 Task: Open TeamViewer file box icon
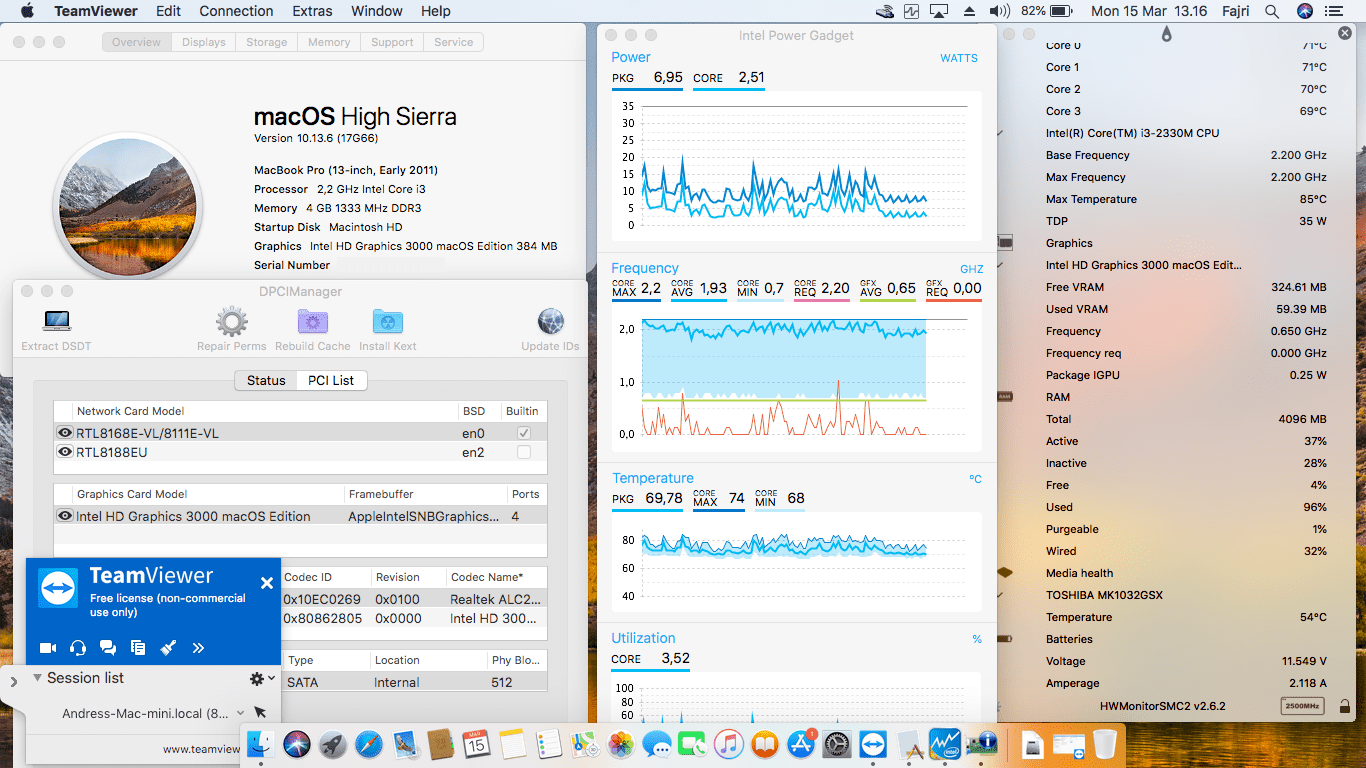pyautogui.click(x=138, y=648)
